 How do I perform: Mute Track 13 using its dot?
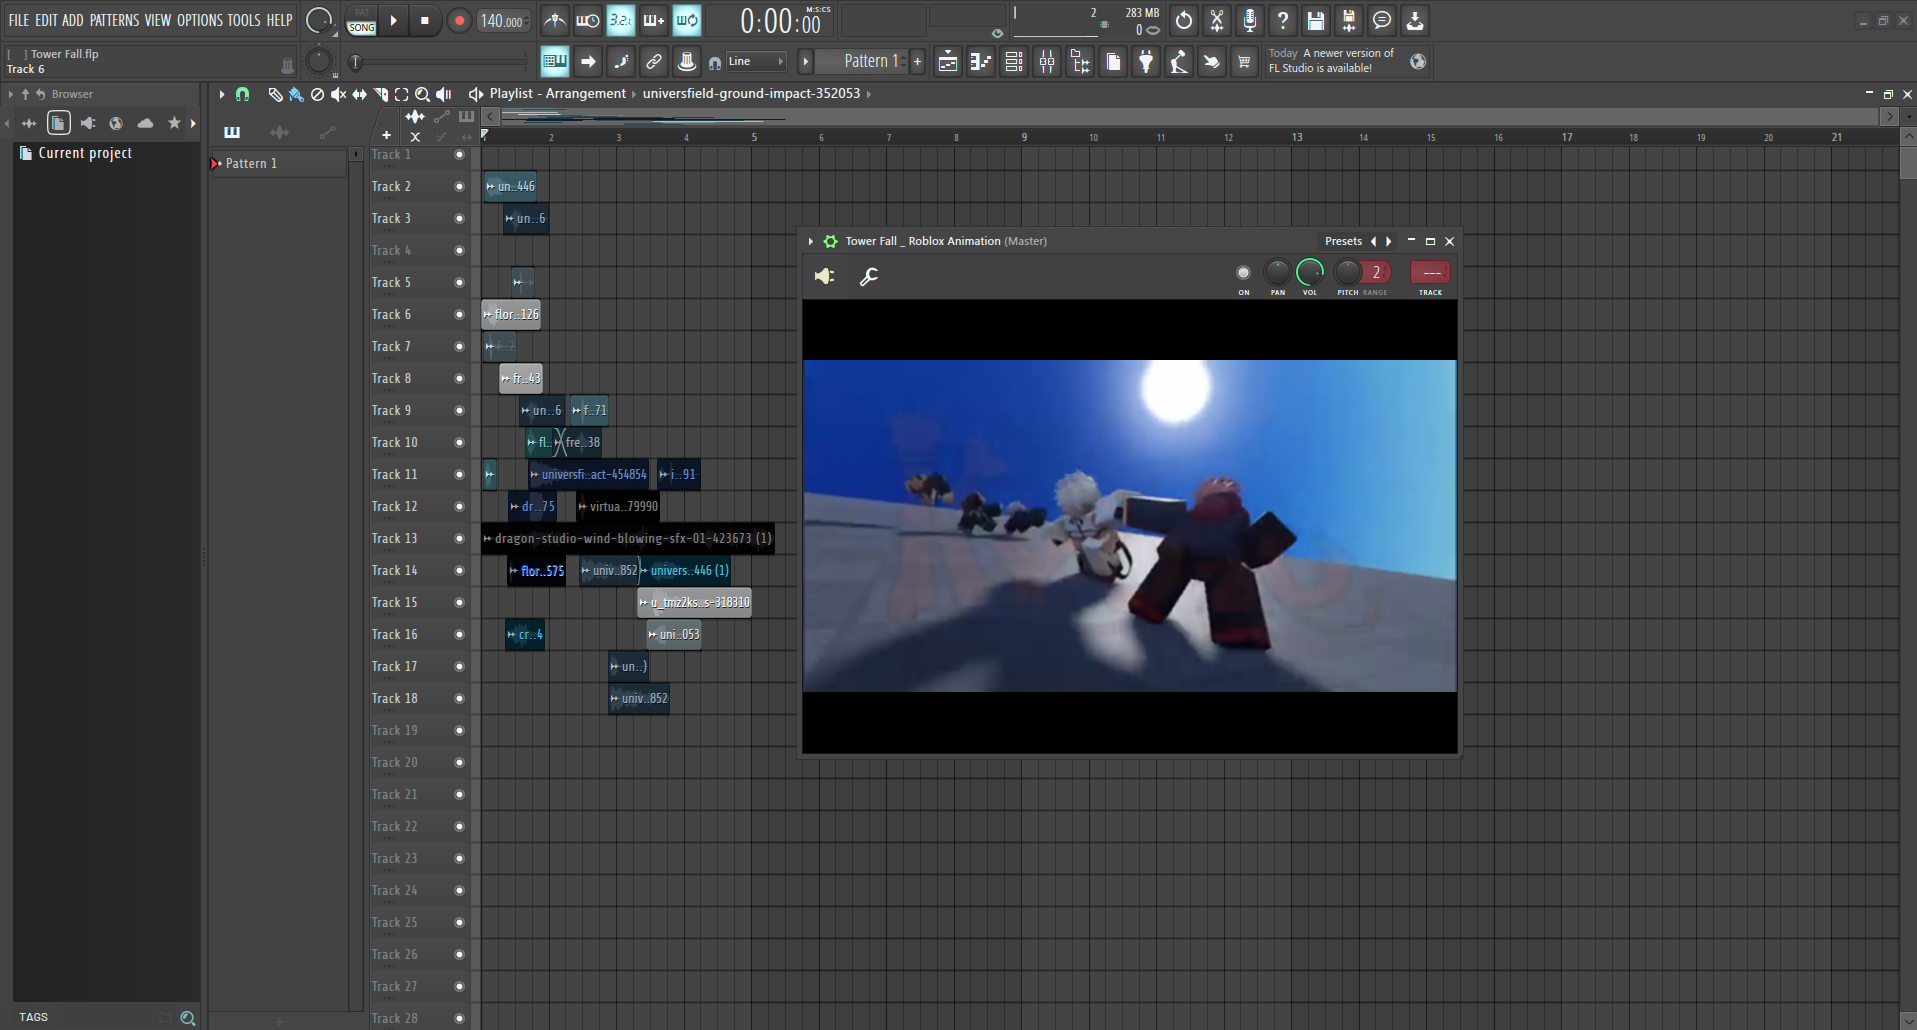pos(459,538)
